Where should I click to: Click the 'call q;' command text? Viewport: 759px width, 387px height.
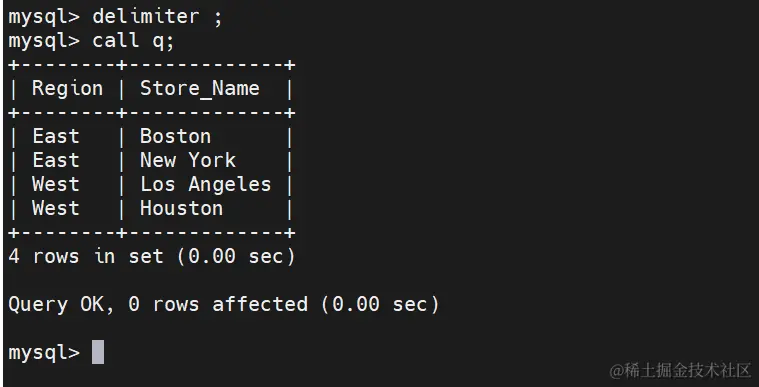pos(133,41)
